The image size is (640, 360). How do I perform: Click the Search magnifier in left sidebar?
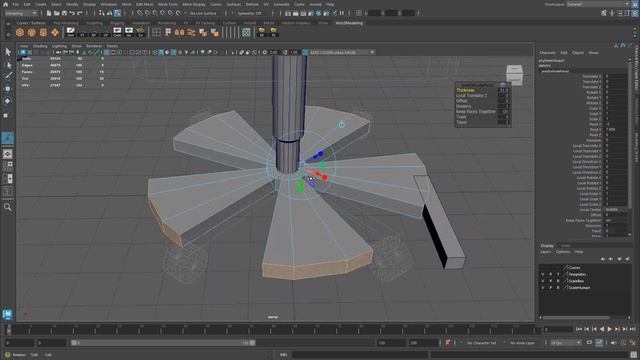[7, 207]
